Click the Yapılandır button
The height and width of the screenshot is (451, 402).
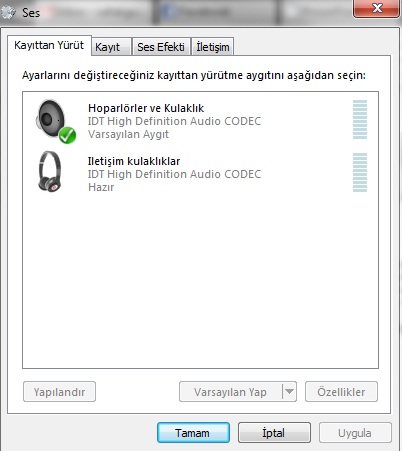59,392
